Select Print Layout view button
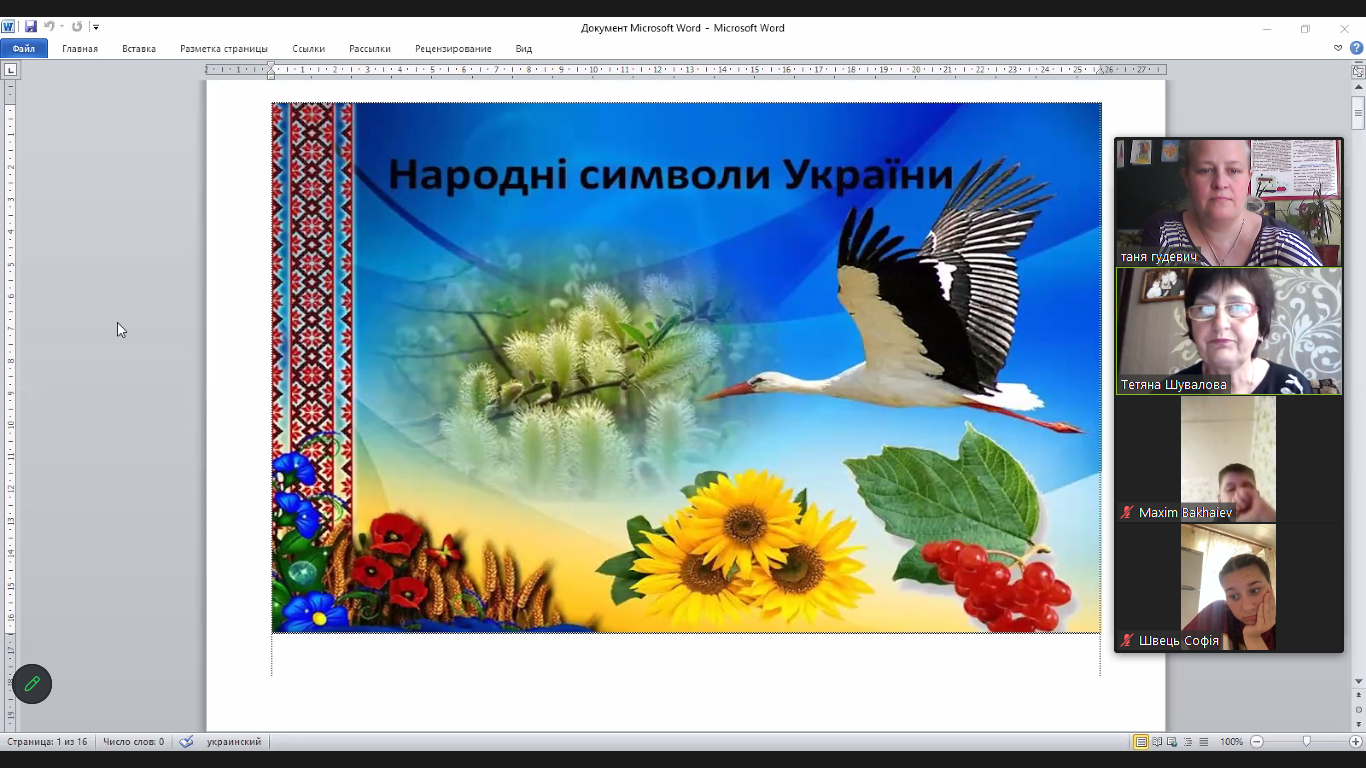This screenshot has width=1366, height=768. [1140, 742]
